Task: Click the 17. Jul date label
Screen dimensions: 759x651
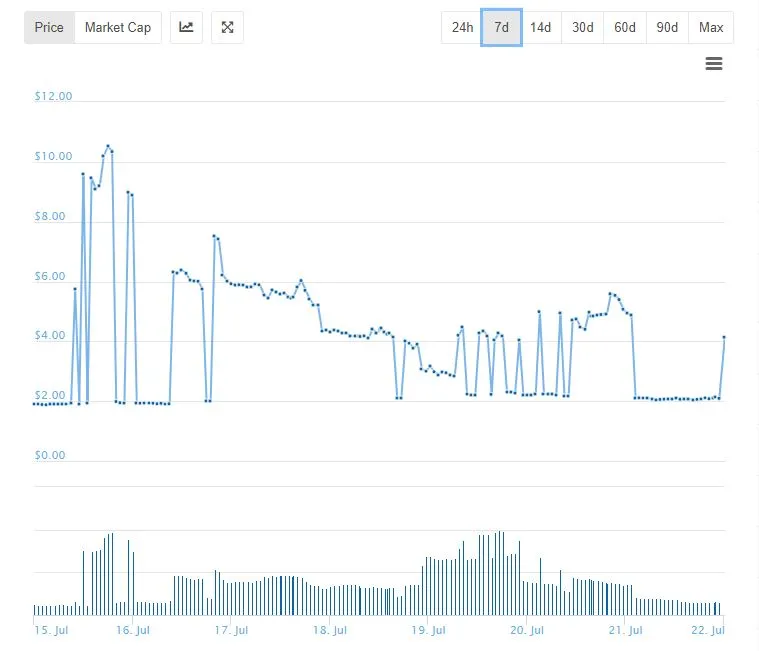Action: coord(231,630)
